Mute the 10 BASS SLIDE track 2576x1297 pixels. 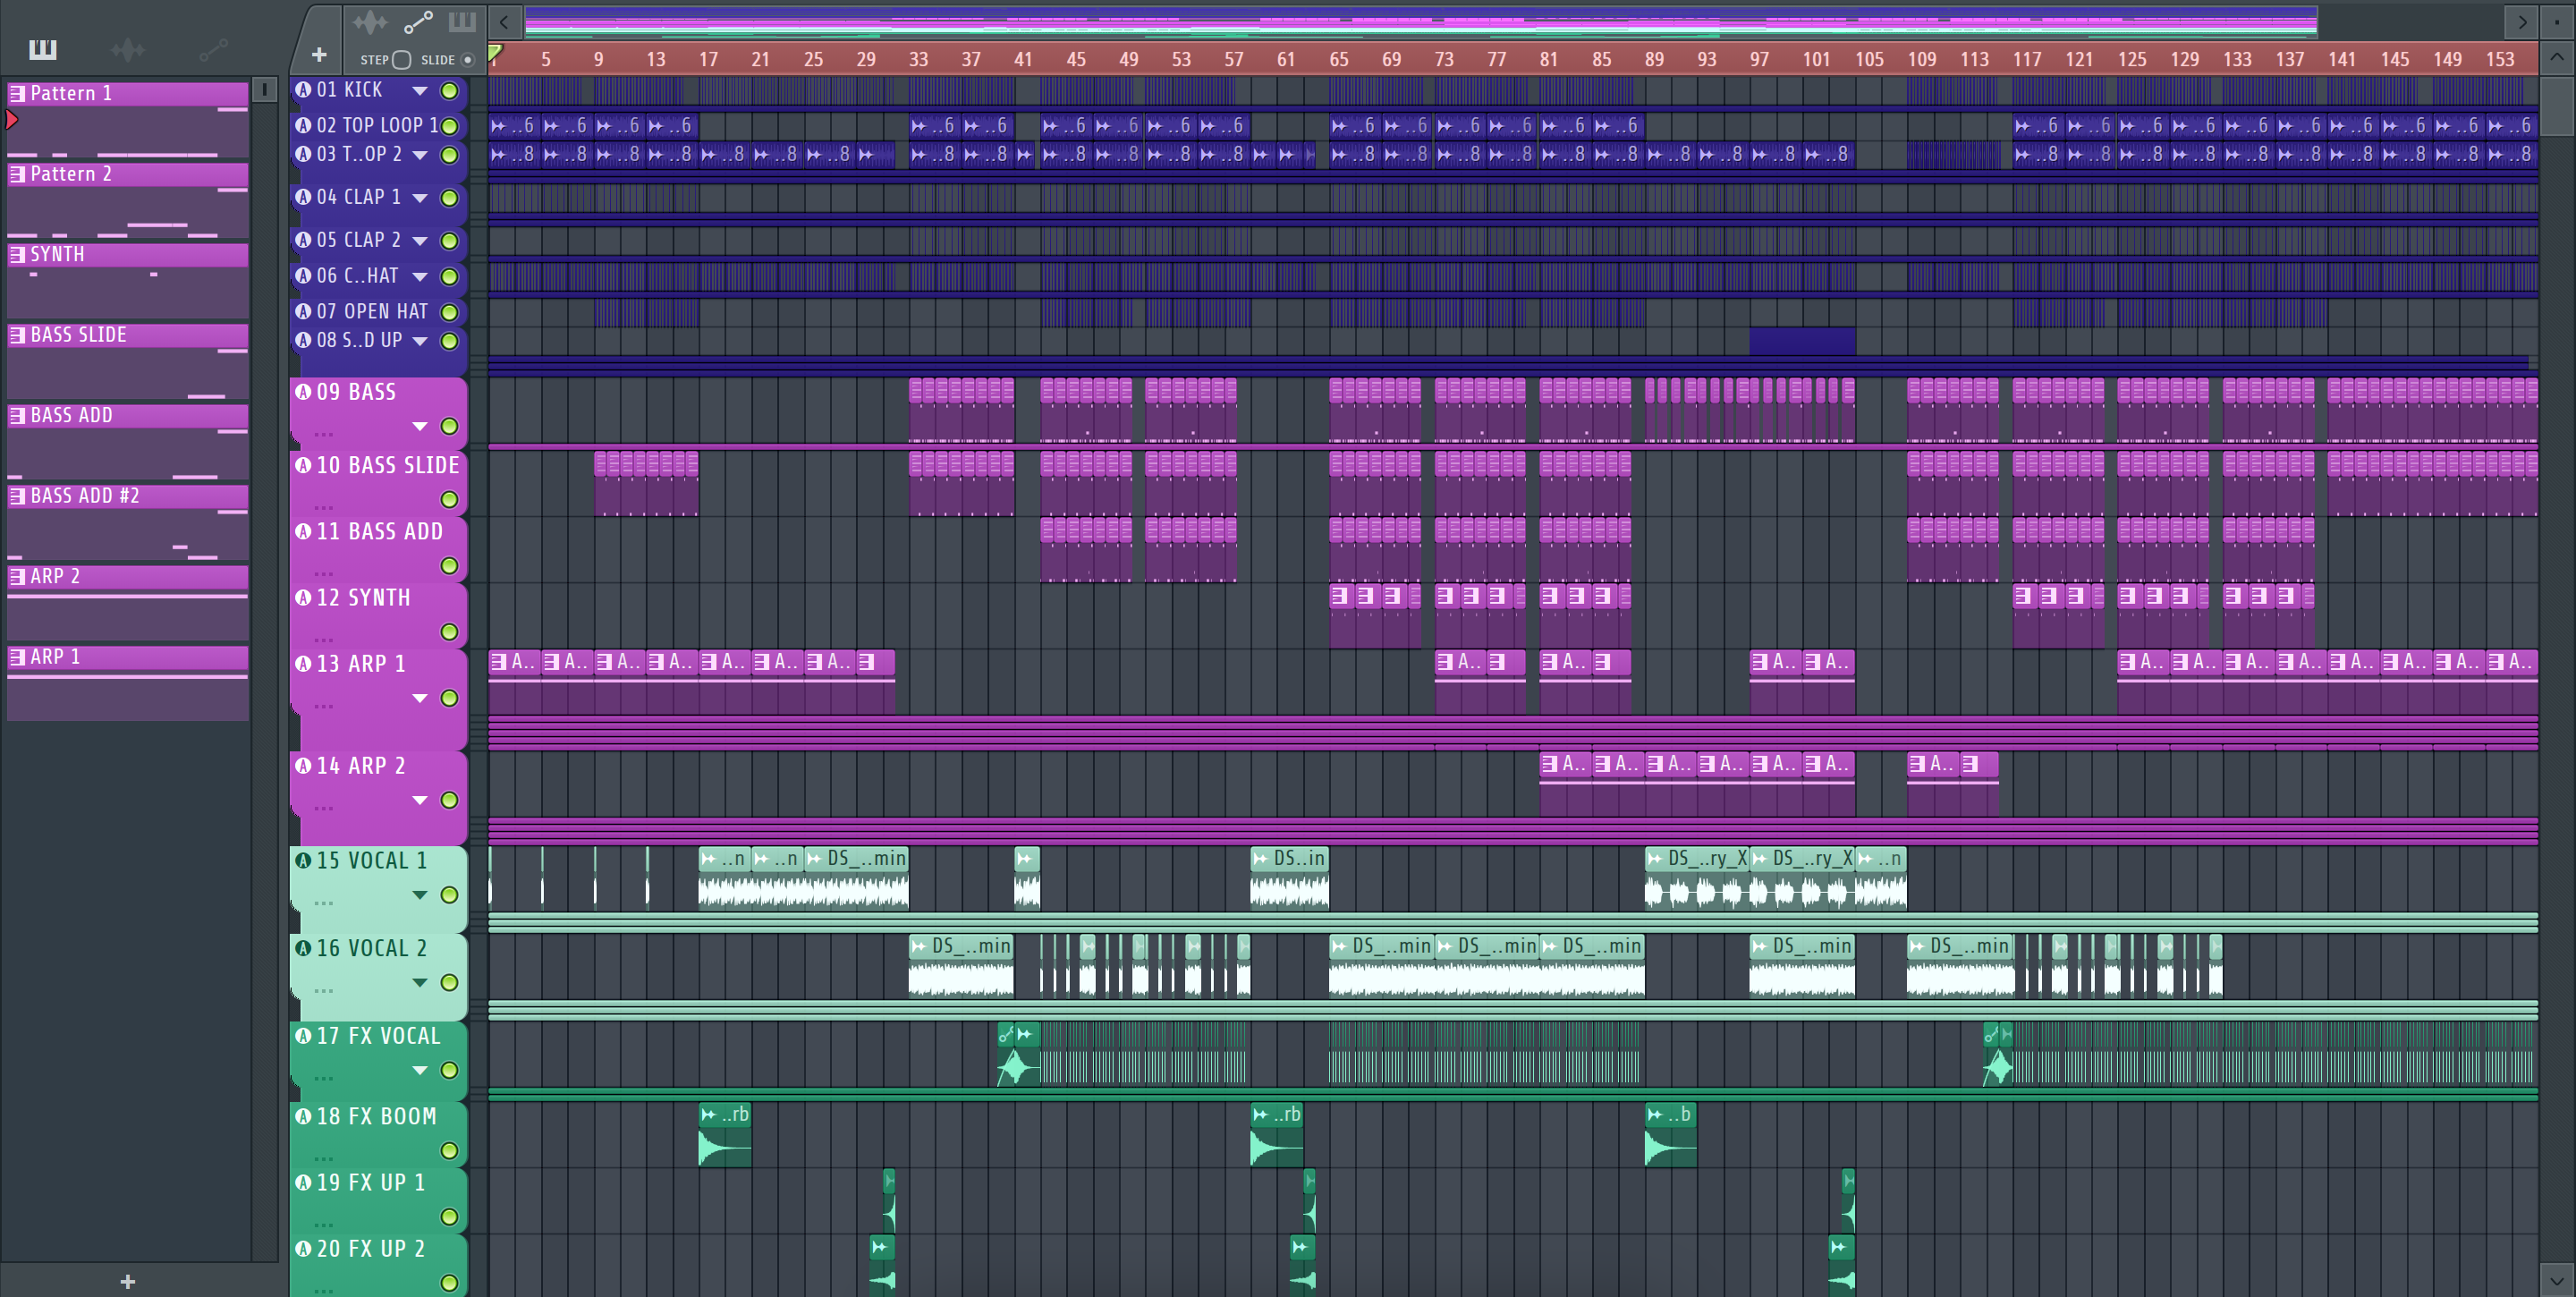[x=450, y=499]
